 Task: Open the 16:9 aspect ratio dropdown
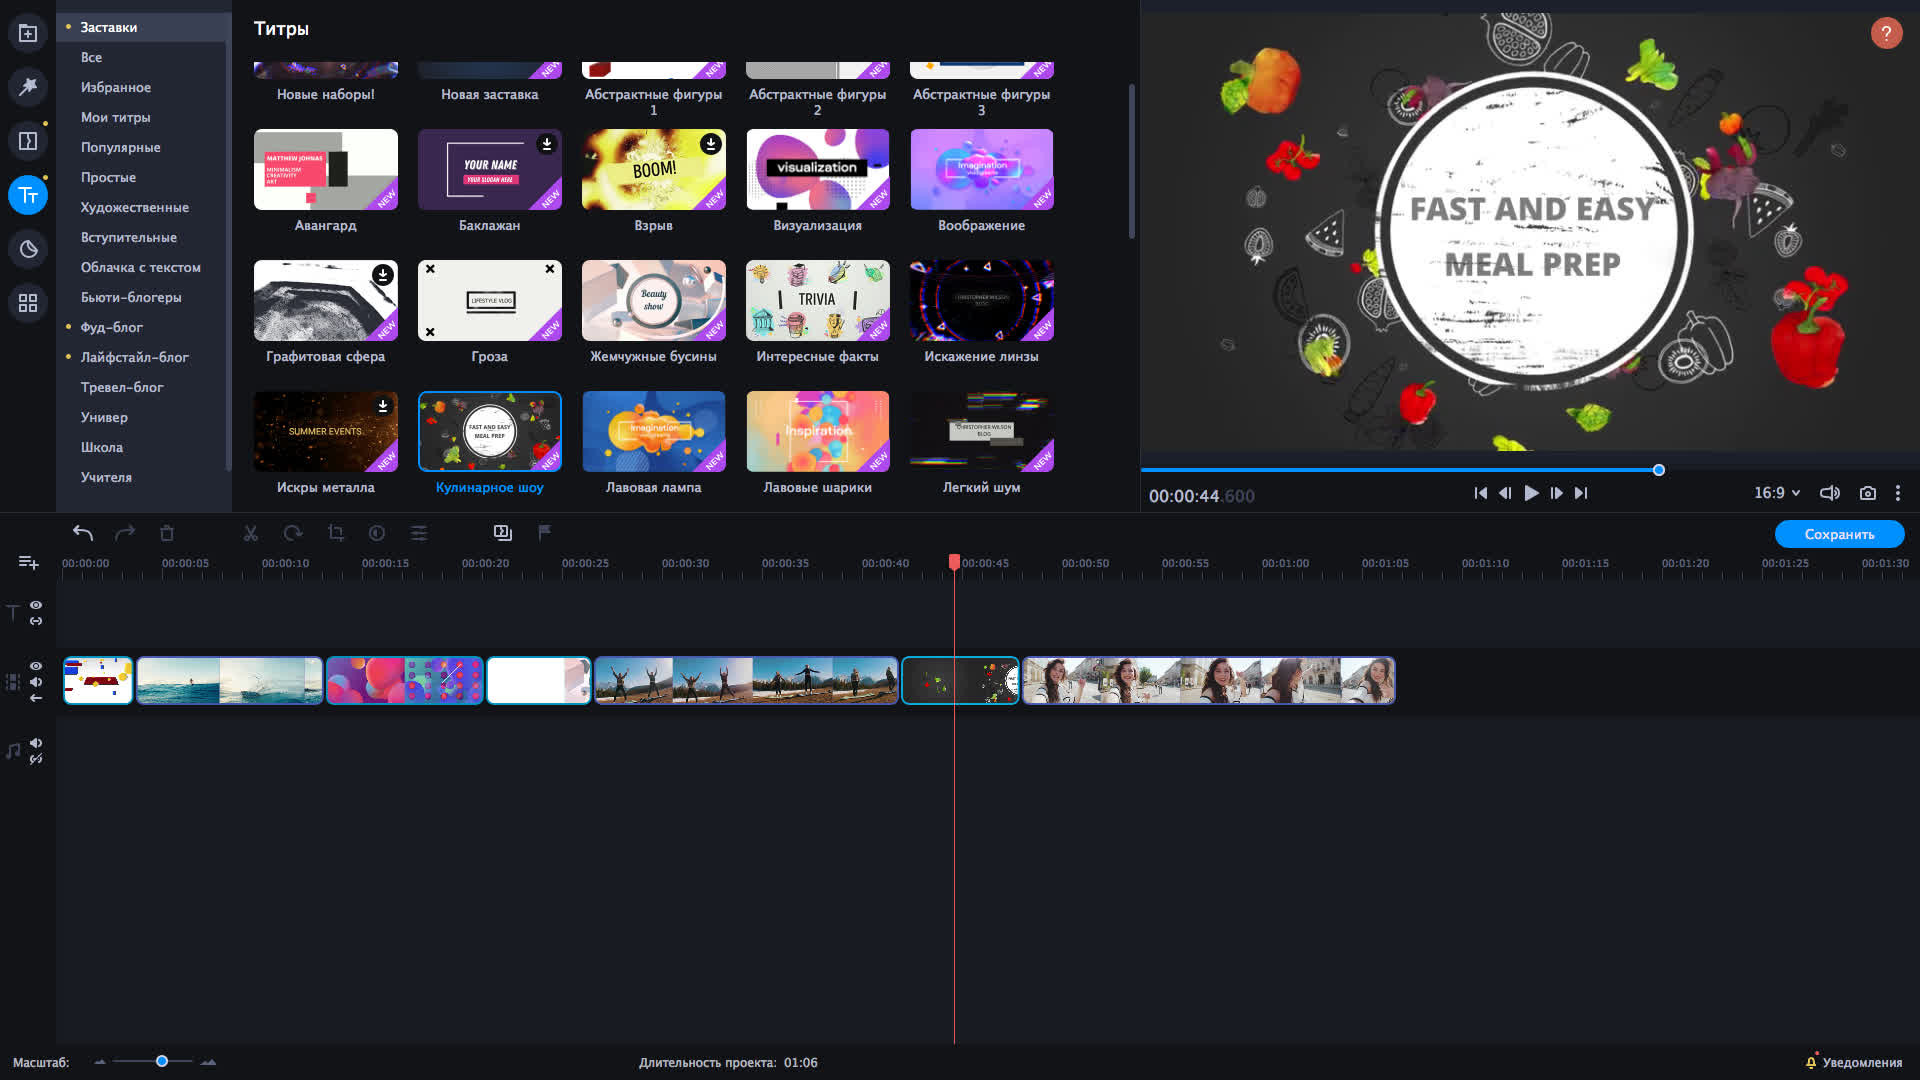(1777, 493)
